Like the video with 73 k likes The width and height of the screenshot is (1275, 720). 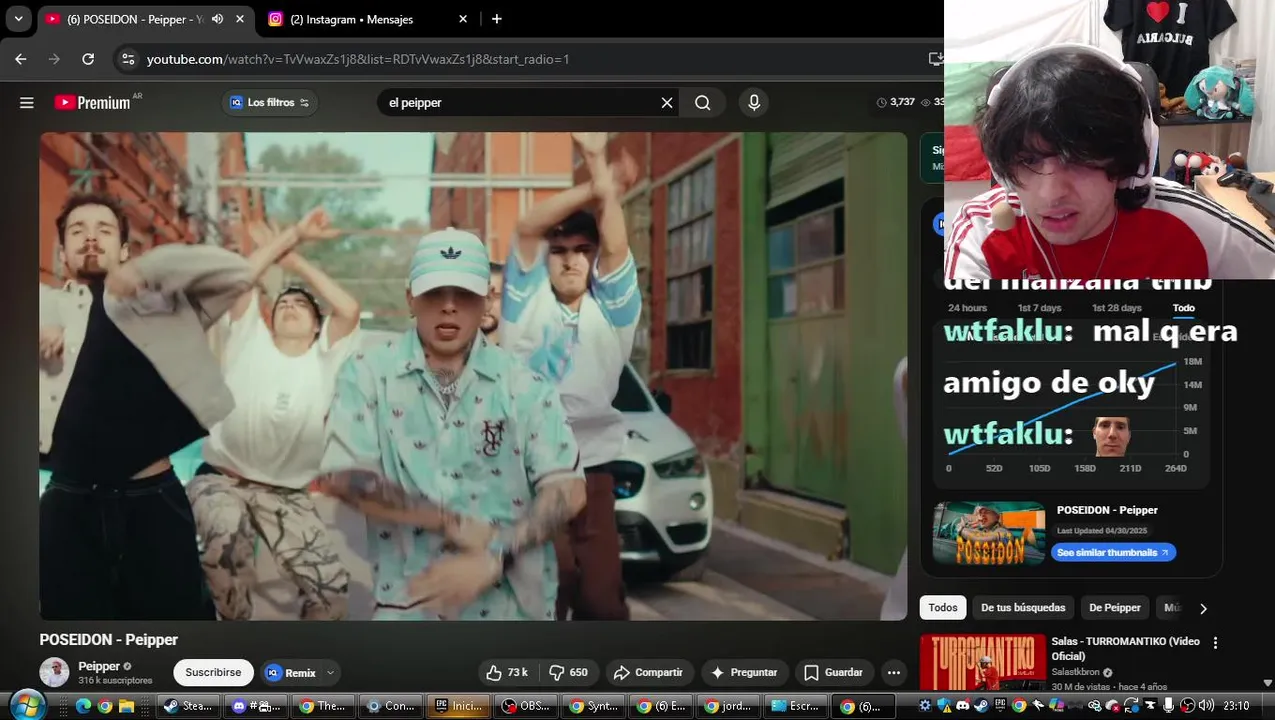point(507,672)
